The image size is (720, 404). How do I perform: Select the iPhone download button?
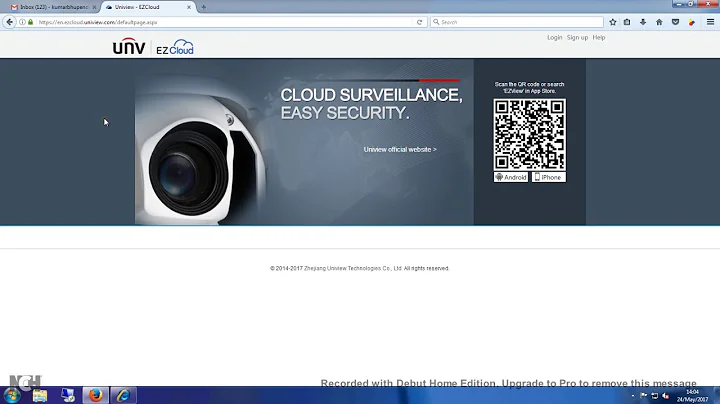point(549,177)
